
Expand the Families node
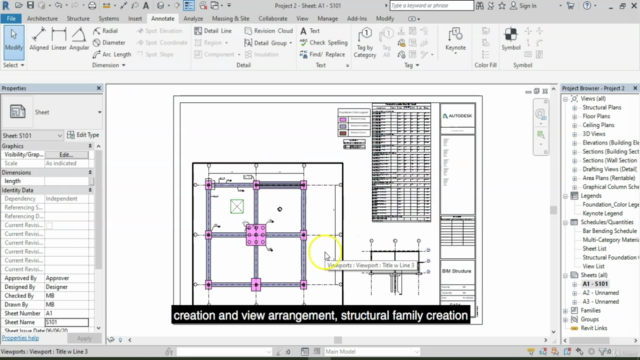click(565, 311)
